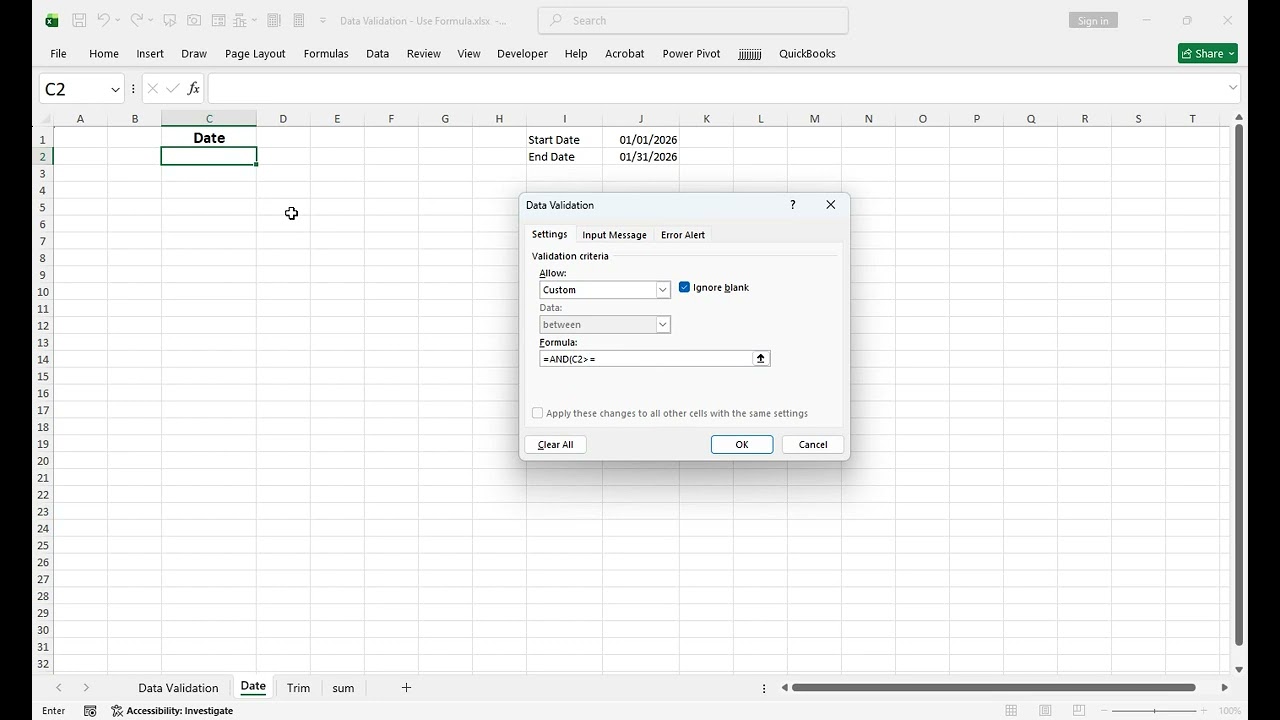The height and width of the screenshot is (720, 1280).
Task: Click the Redo arrow icon
Action: click(x=136, y=20)
